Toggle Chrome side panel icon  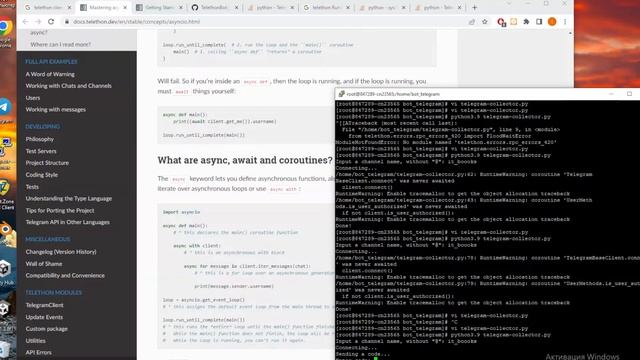[x=539, y=22]
